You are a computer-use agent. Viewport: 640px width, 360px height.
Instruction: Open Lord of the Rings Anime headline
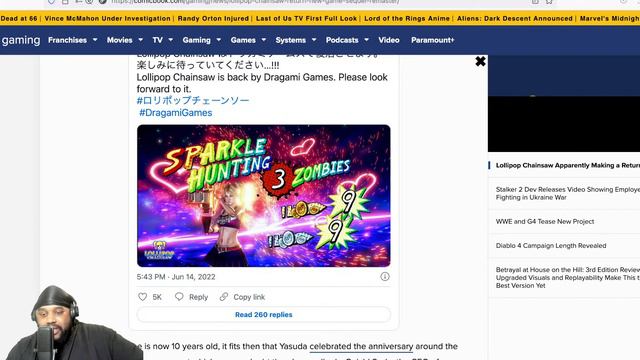407,18
